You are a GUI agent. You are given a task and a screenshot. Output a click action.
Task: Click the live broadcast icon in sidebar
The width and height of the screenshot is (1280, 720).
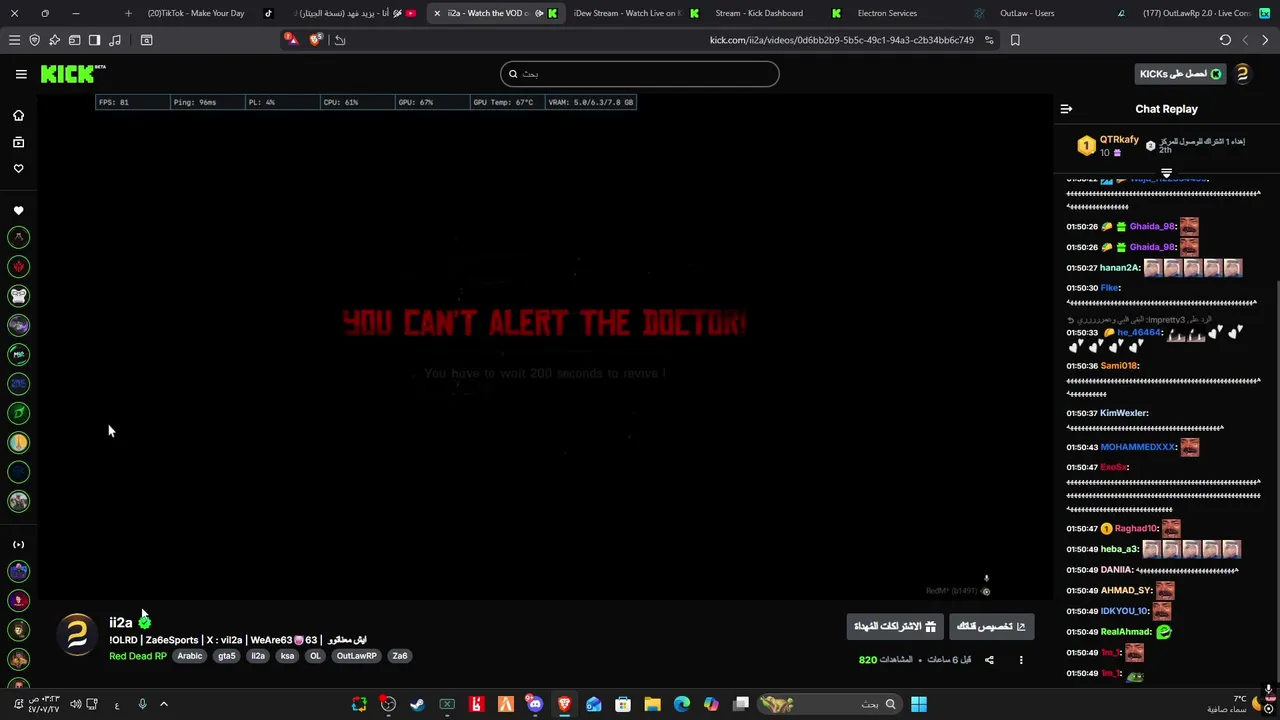pos(18,545)
